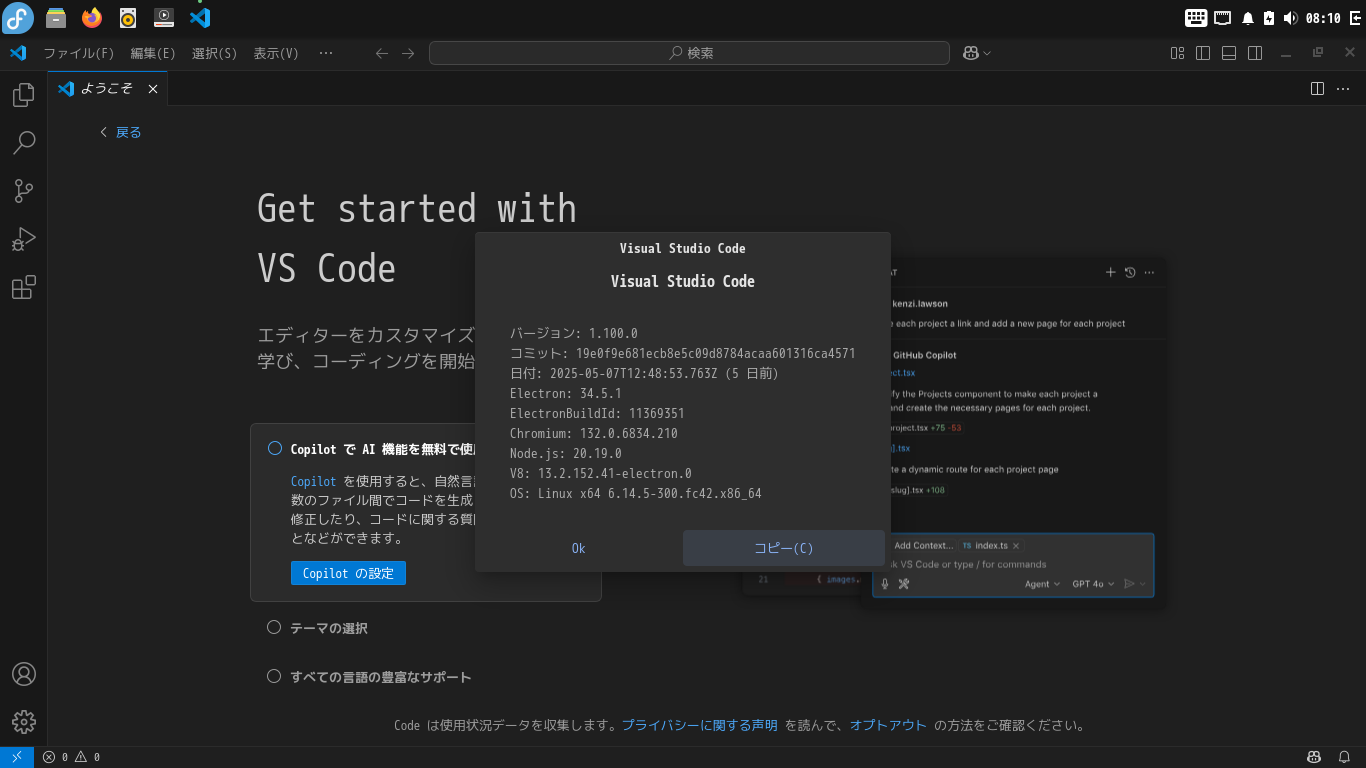Click the Copilot icon in title bar
This screenshot has width=1366, height=768.
pos(970,53)
